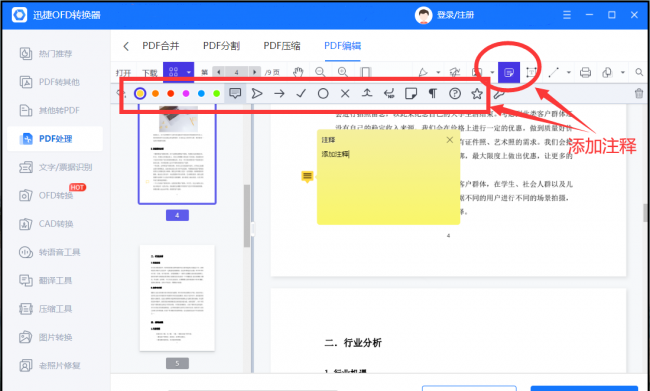This screenshot has height=391, width=650.
Task: Select the cross mark annotation icon
Action: (x=345, y=94)
